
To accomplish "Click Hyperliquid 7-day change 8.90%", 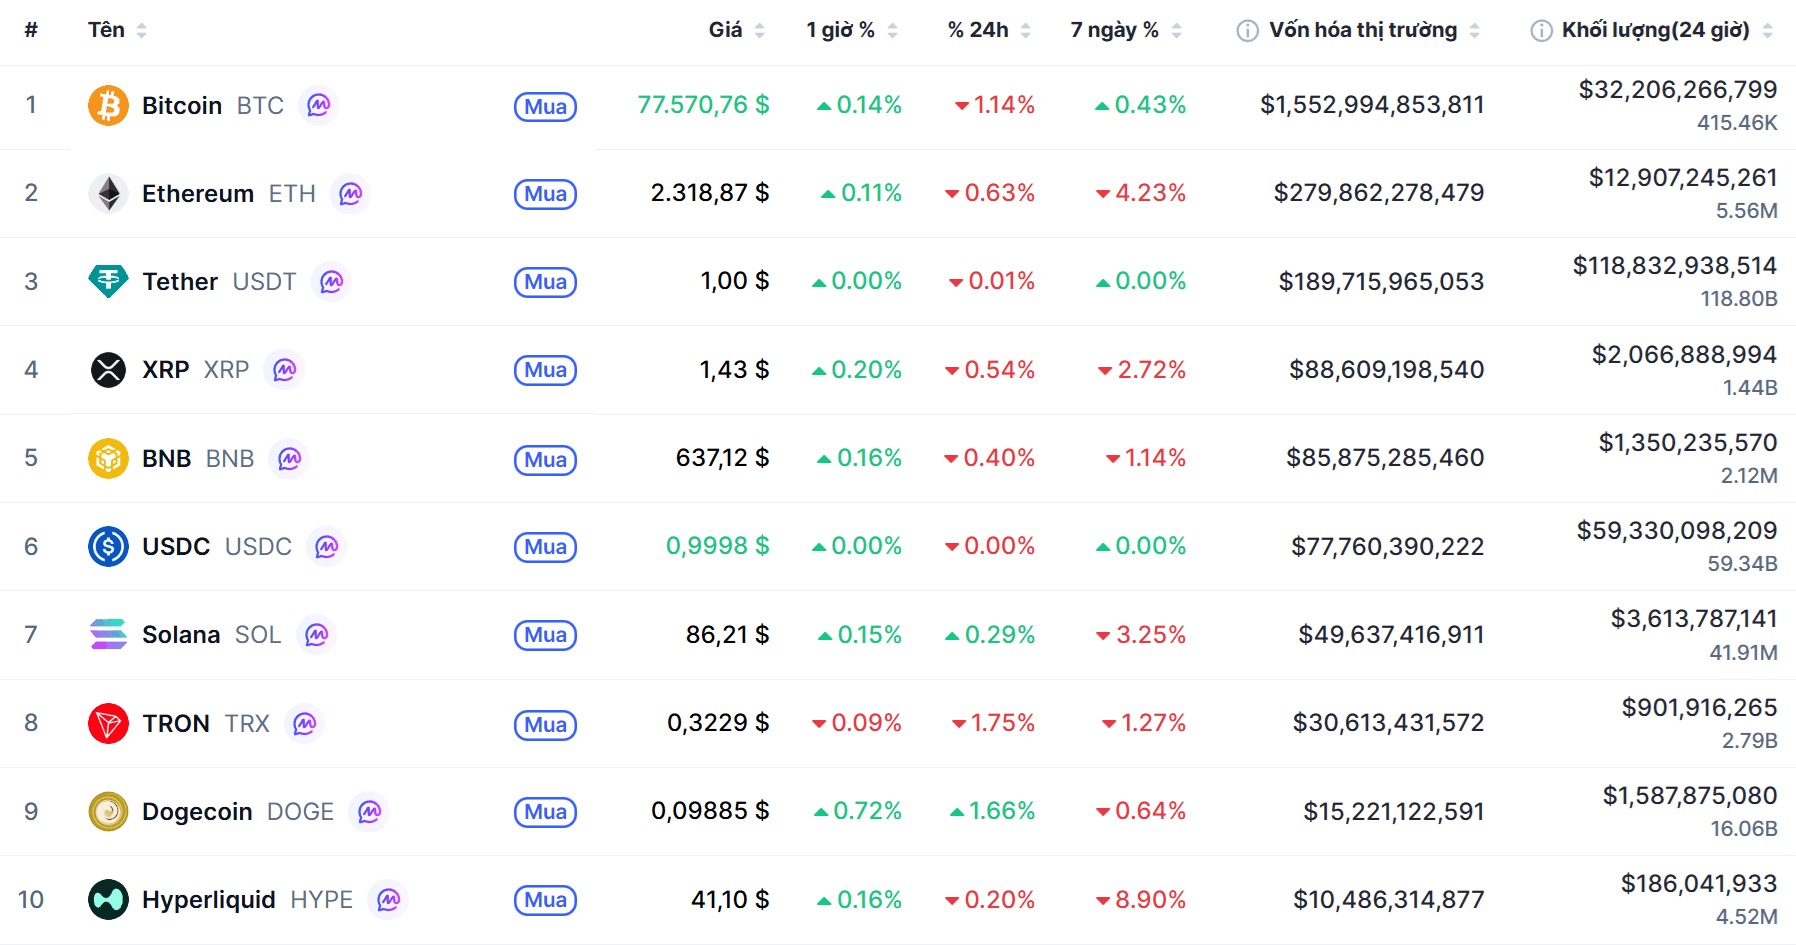I will [1141, 899].
